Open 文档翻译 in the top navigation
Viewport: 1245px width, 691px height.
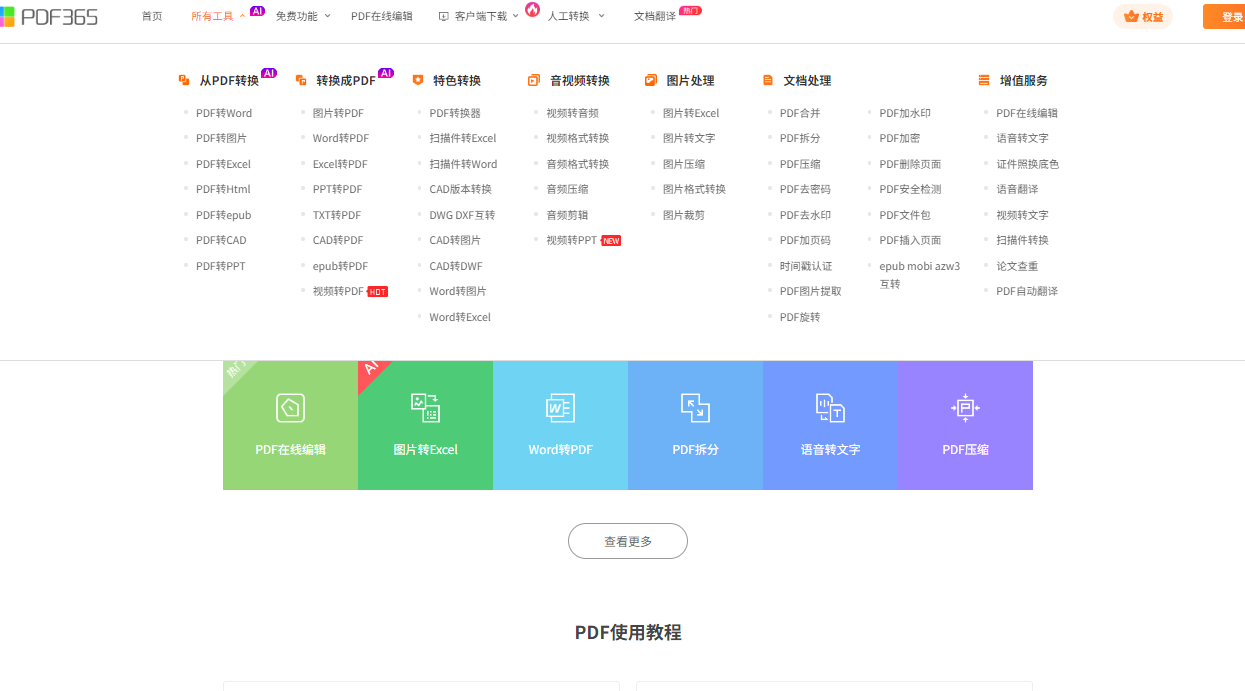click(x=655, y=17)
